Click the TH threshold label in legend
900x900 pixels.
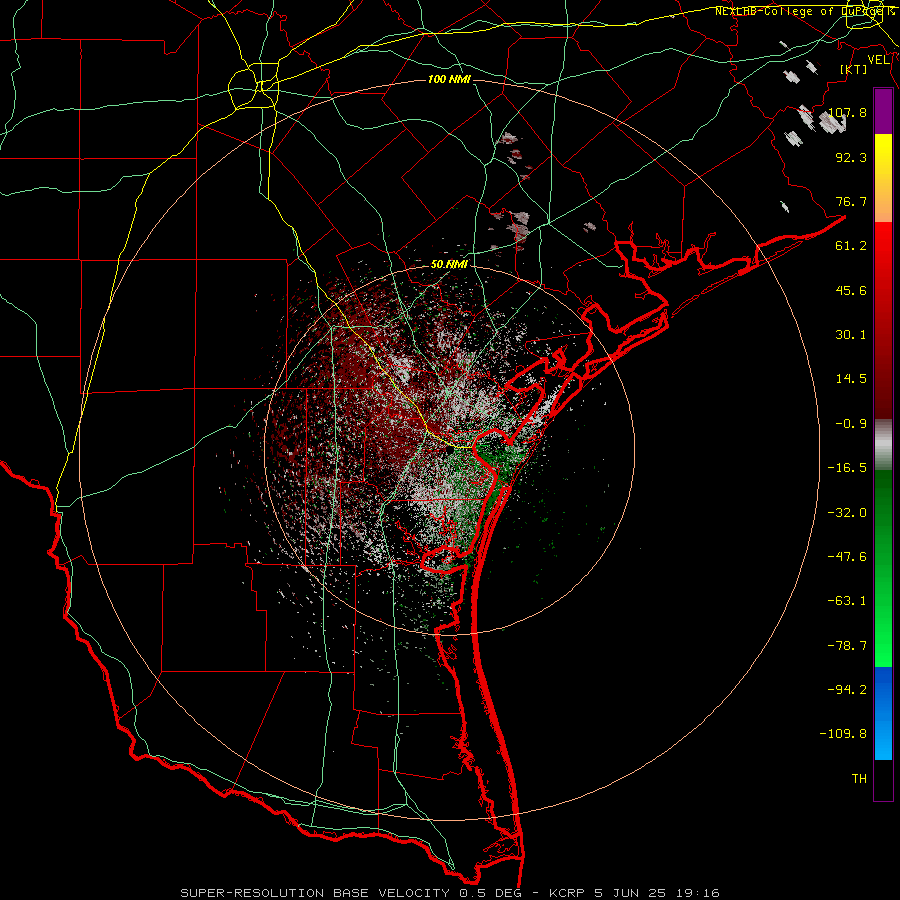(x=859, y=779)
